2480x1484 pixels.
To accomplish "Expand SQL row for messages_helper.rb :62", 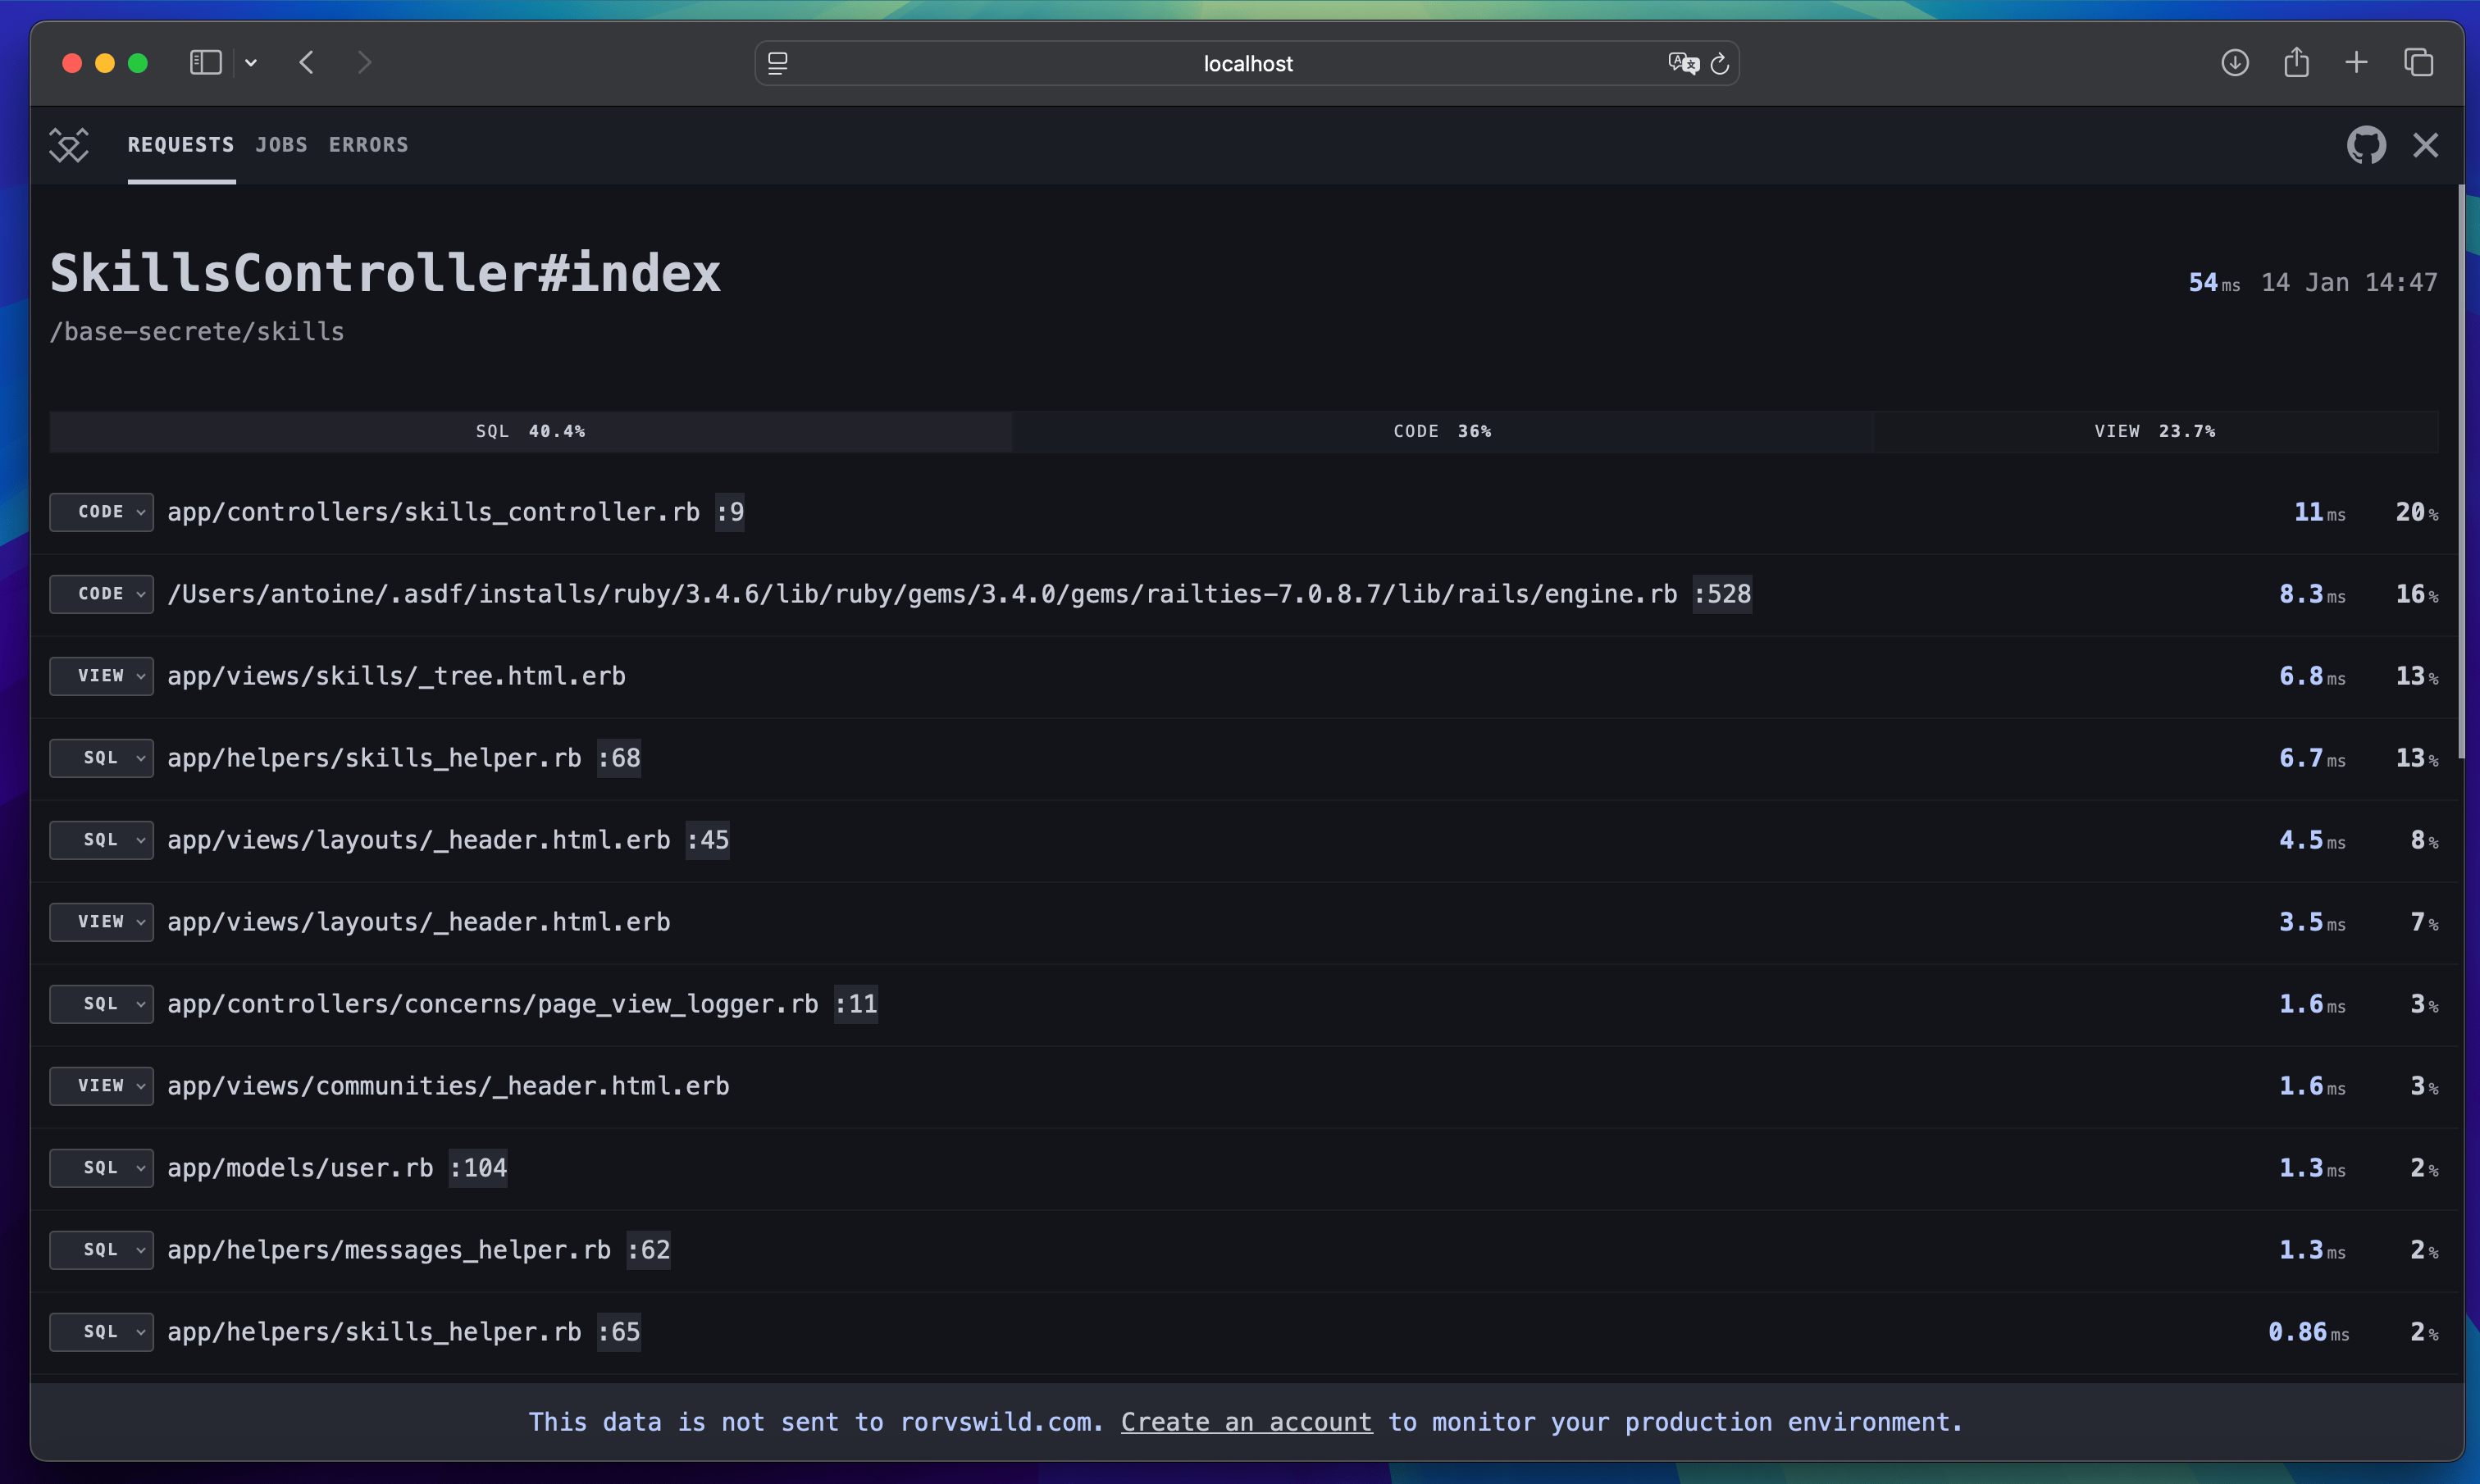I will point(101,1250).
